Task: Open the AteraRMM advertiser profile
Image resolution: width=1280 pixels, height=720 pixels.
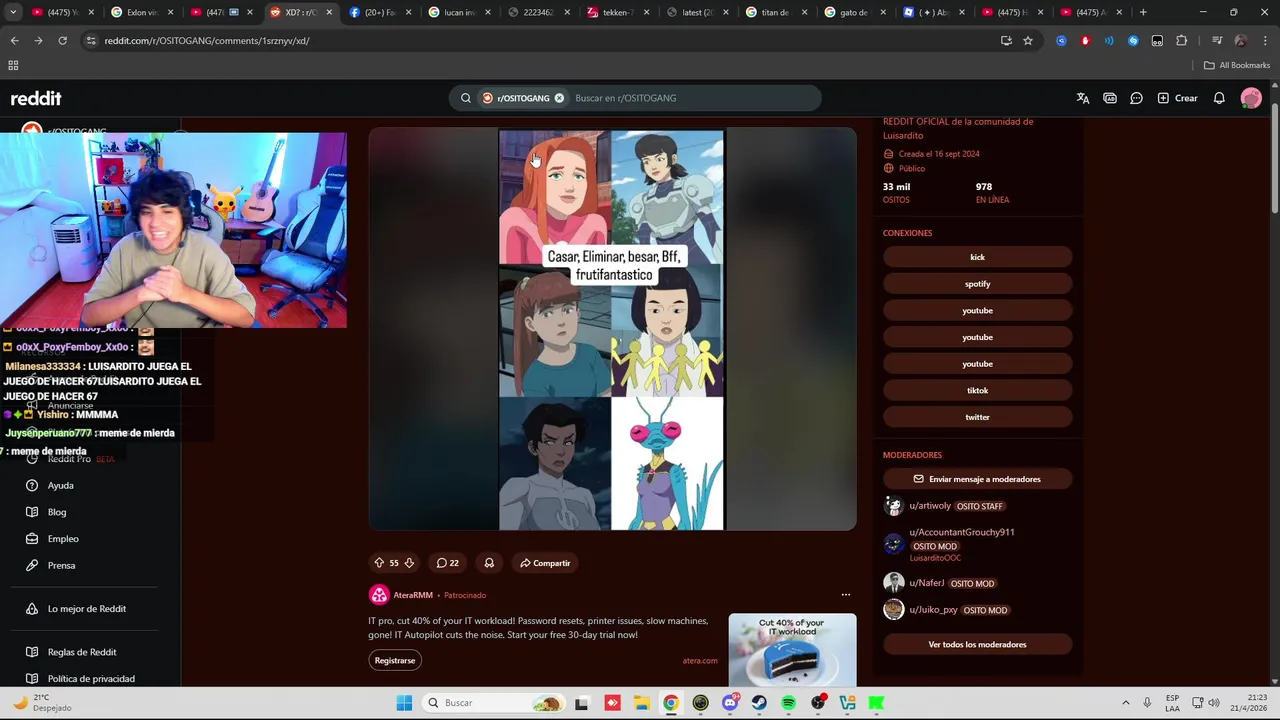Action: (413, 595)
